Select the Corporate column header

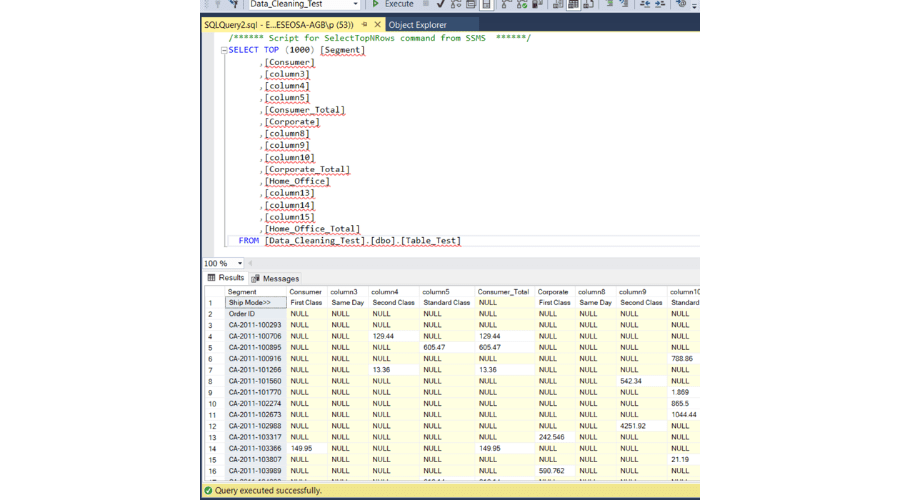point(554,292)
